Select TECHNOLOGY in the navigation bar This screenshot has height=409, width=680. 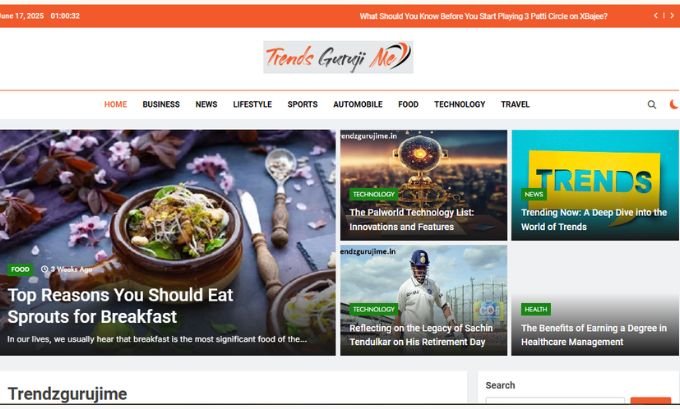coord(459,105)
